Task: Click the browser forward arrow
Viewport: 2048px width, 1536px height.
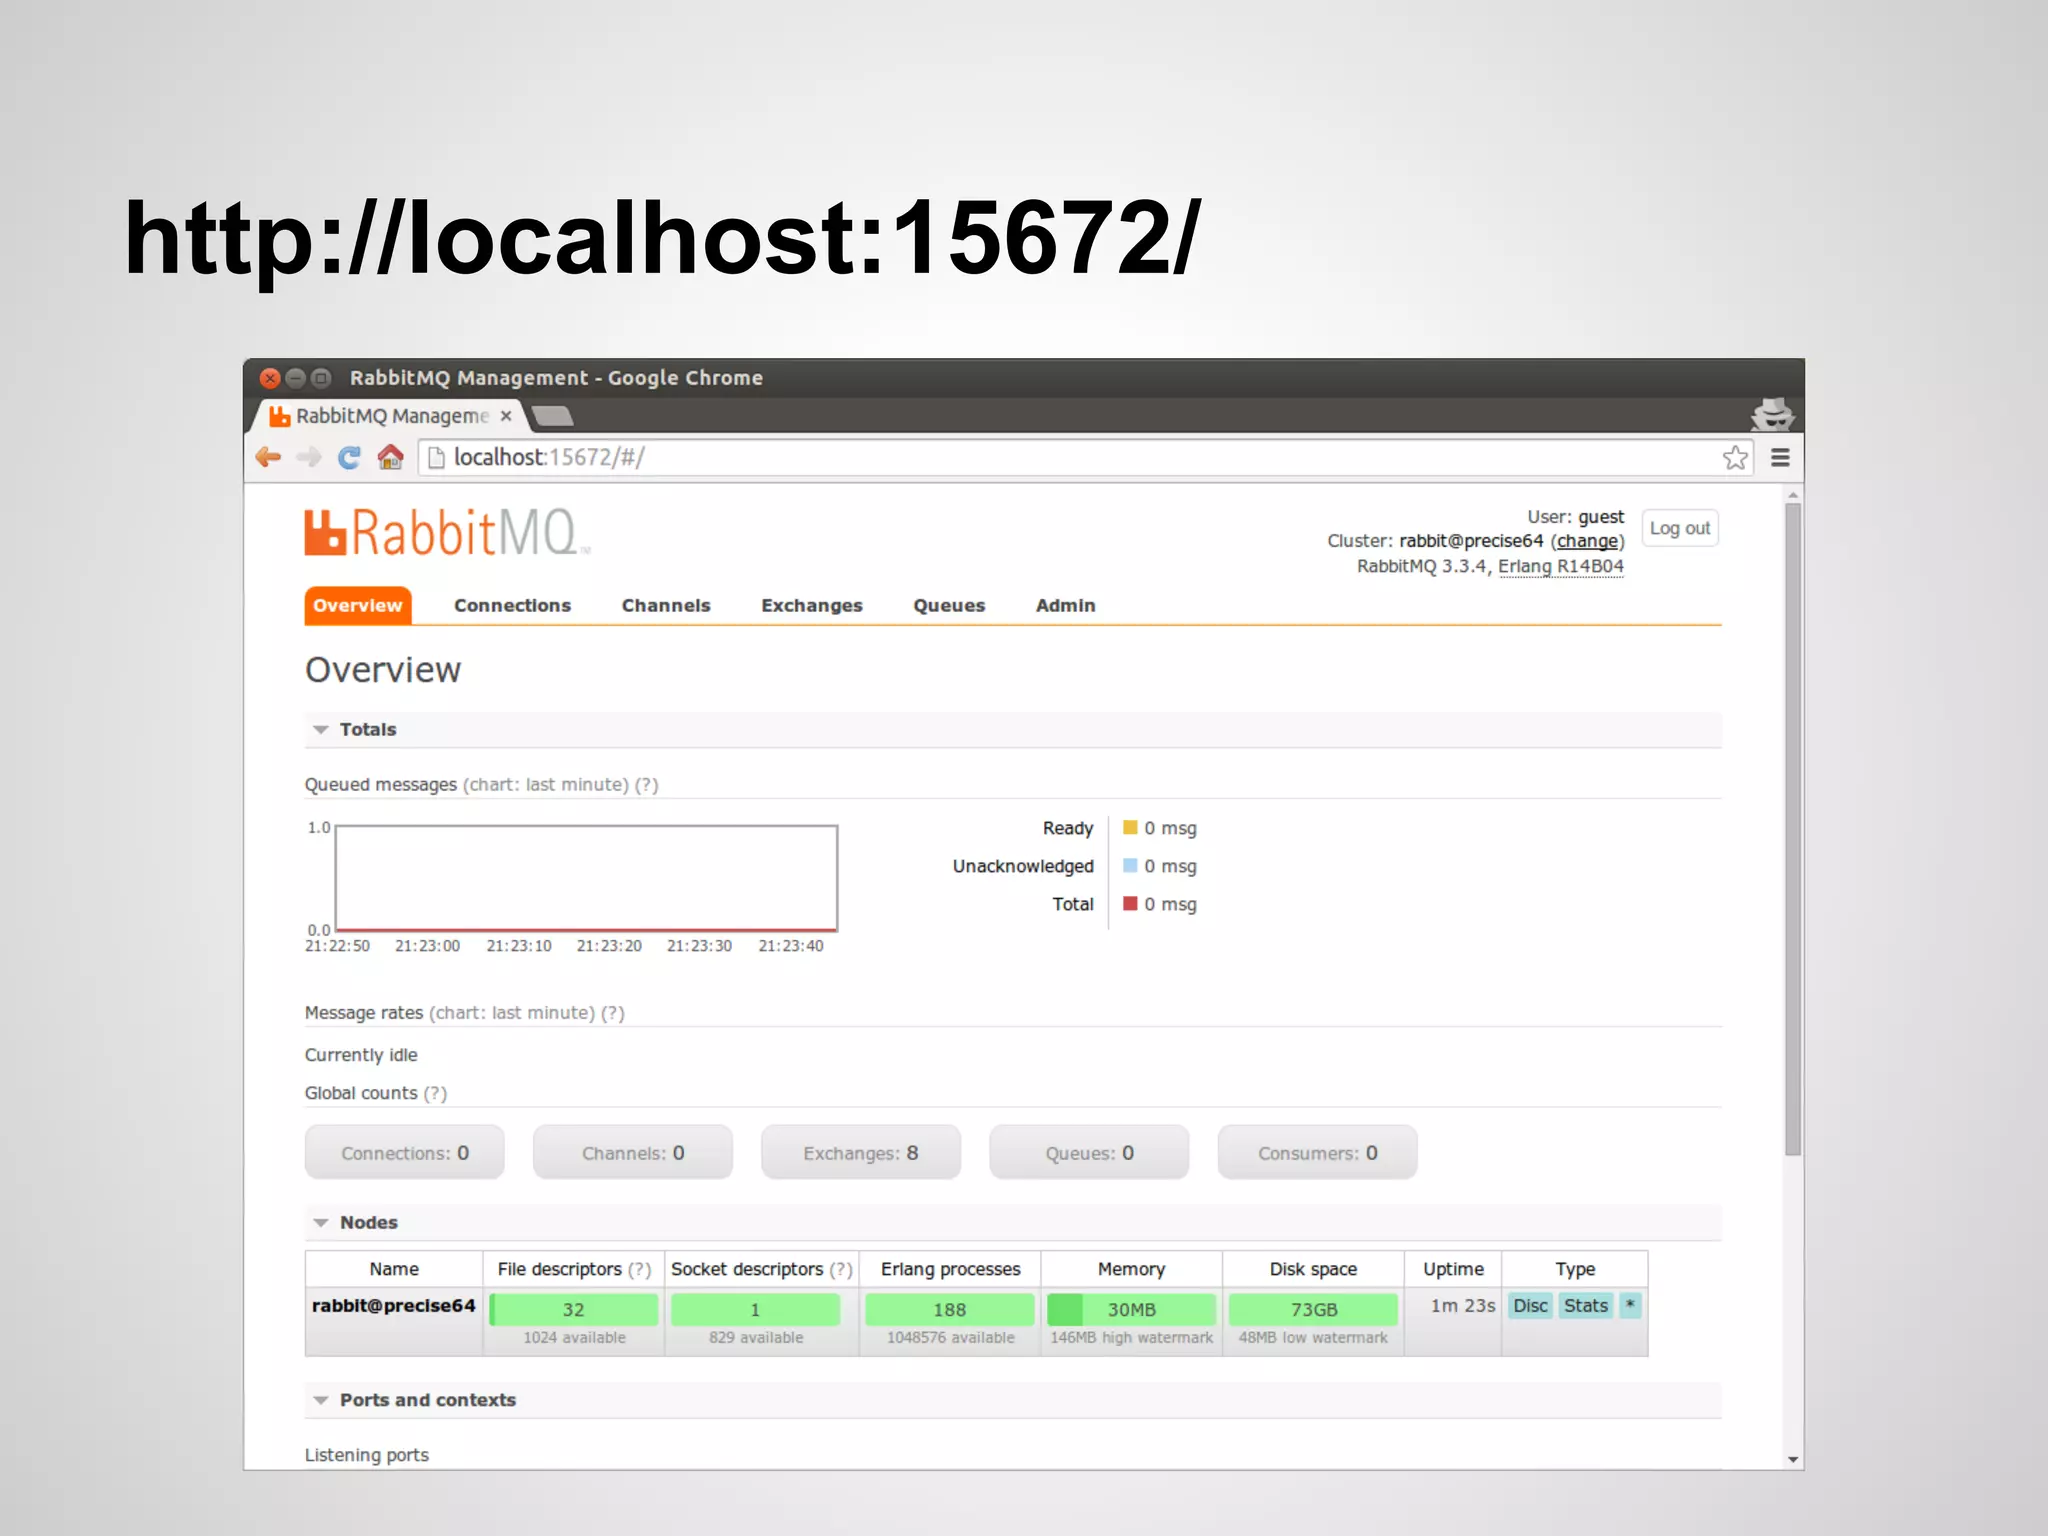Action: coord(309,457)
